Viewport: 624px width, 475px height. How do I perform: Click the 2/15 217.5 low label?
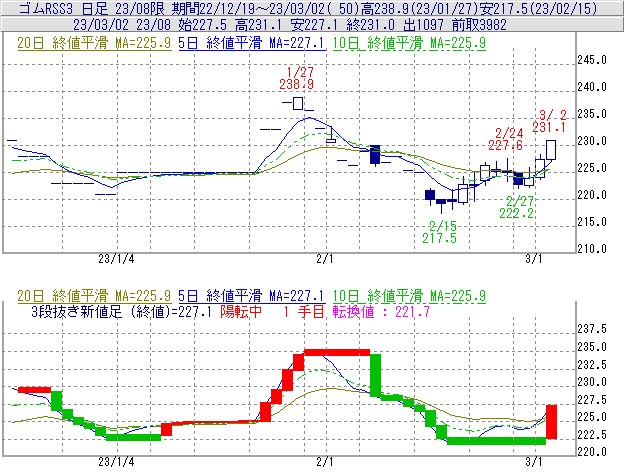pos(440,232)
